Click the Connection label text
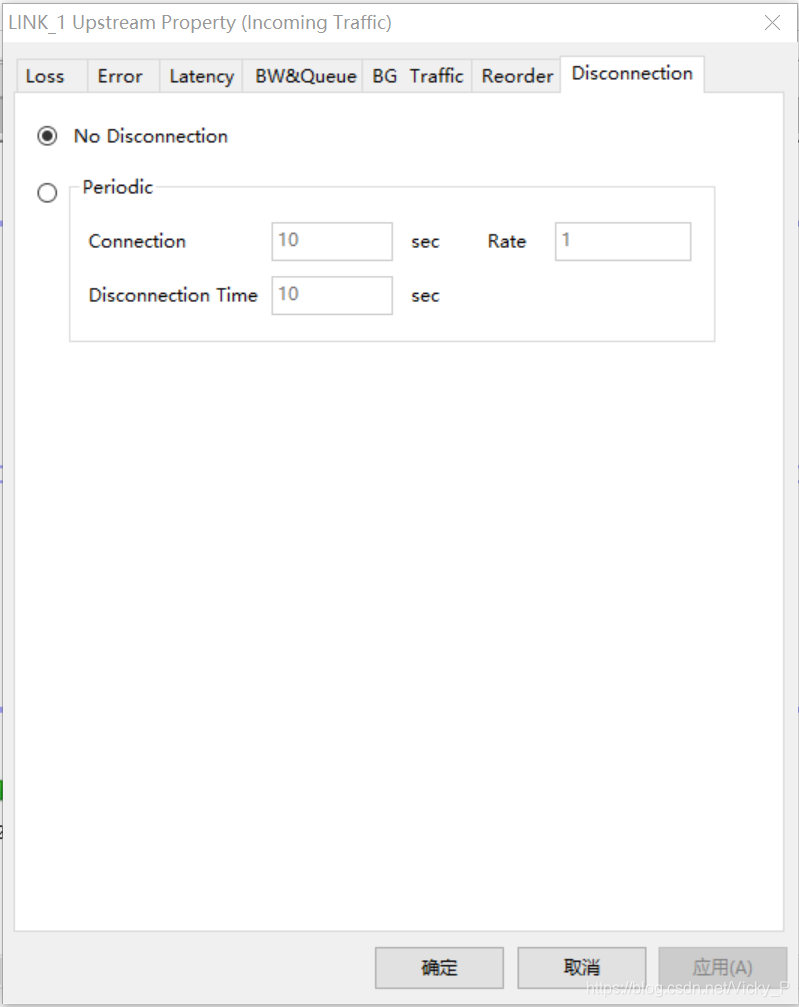Image resolution: width=799 pixels, height=1007 pixels. point(137,241)
